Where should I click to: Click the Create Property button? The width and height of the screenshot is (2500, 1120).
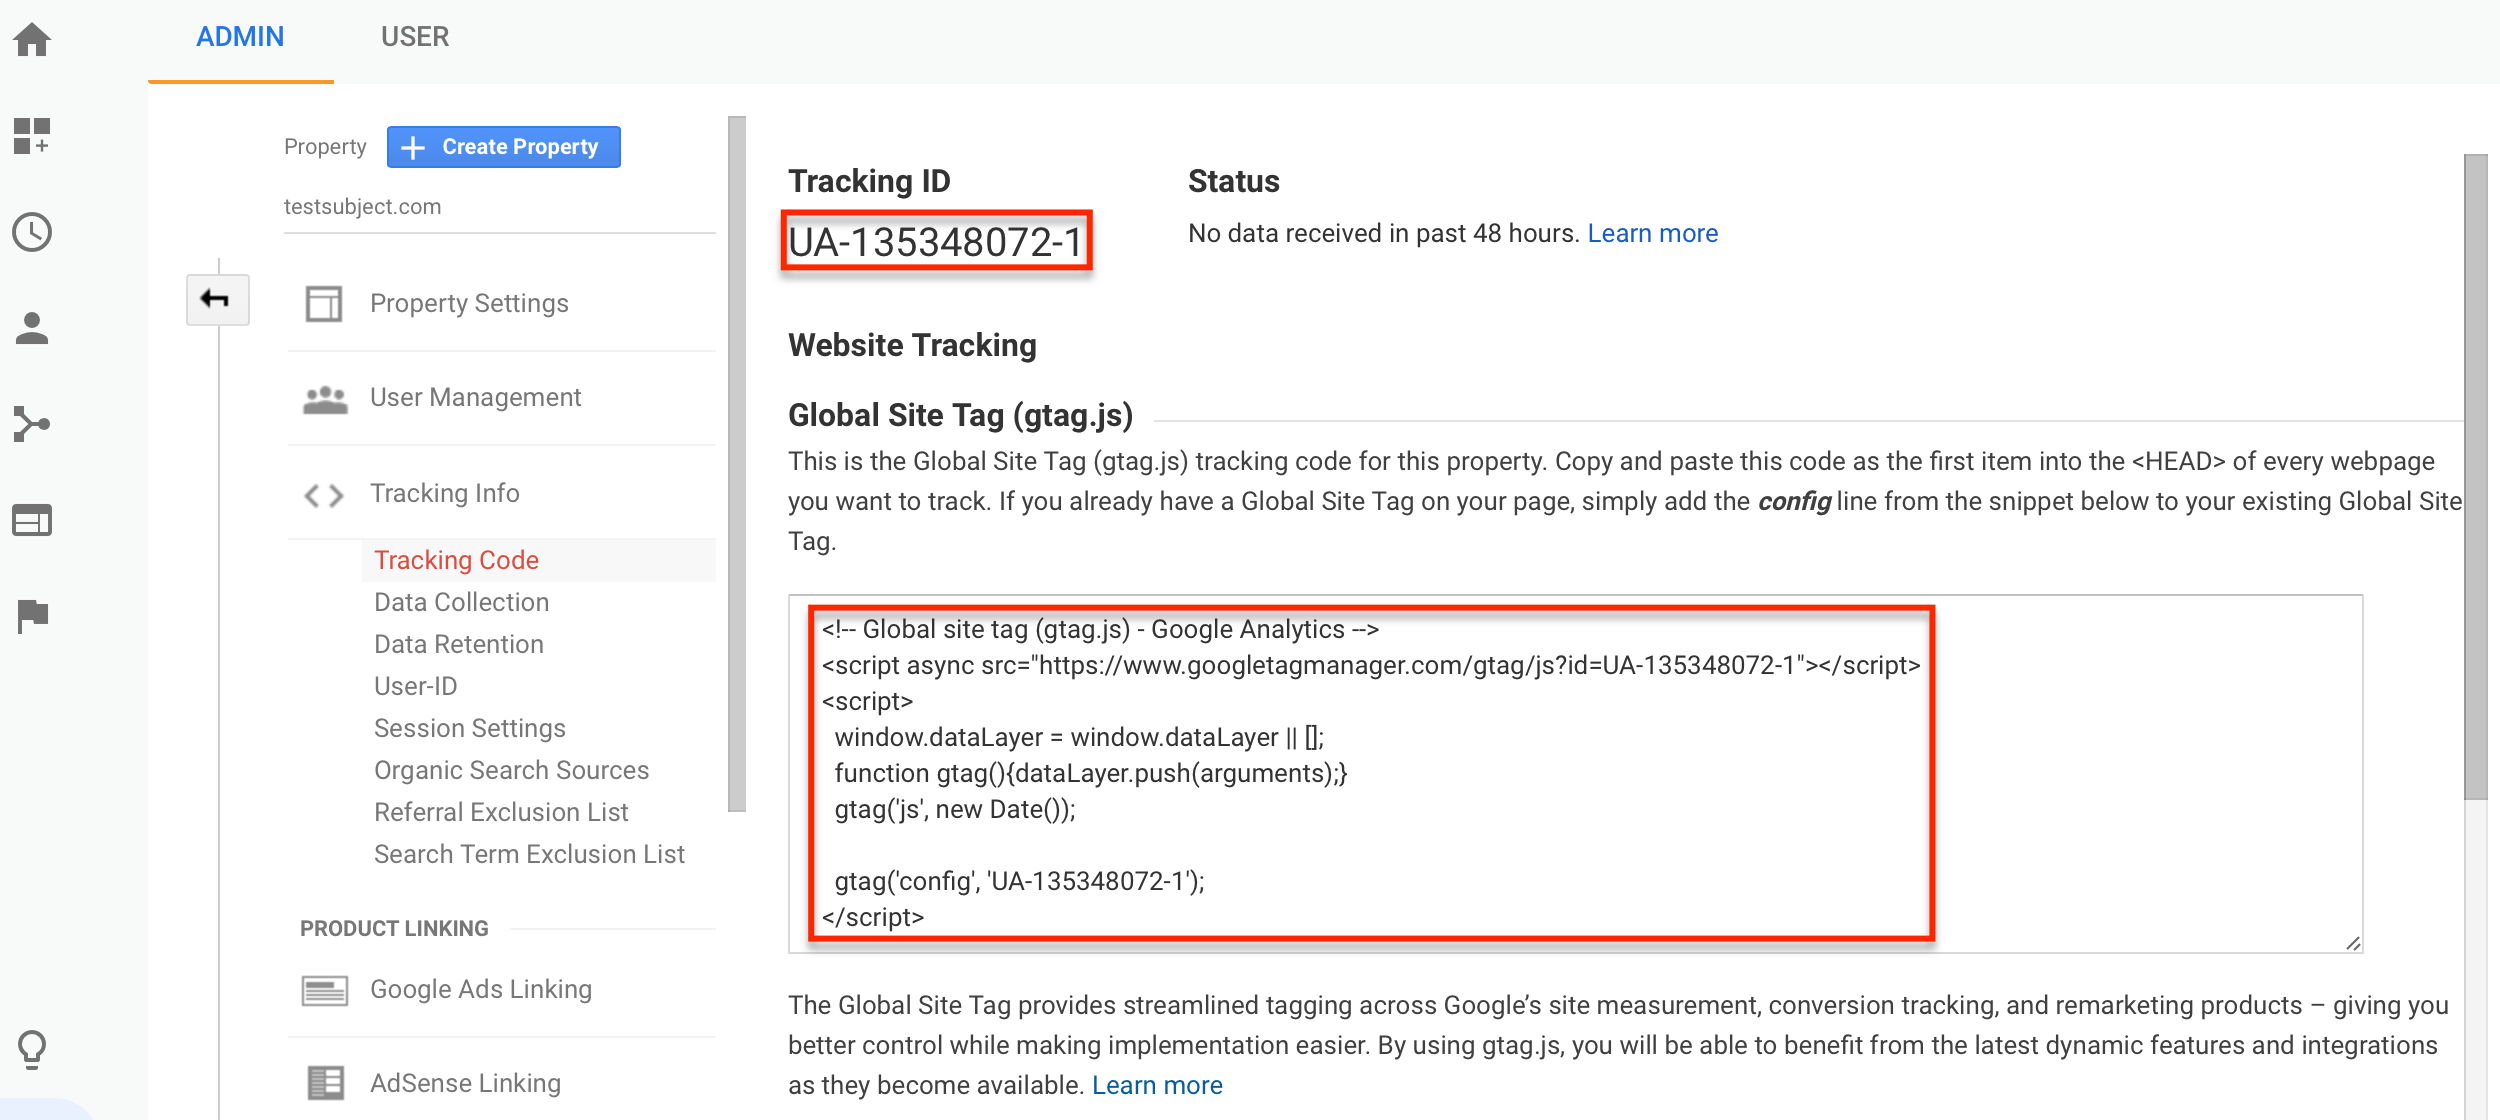pos(504,147)
